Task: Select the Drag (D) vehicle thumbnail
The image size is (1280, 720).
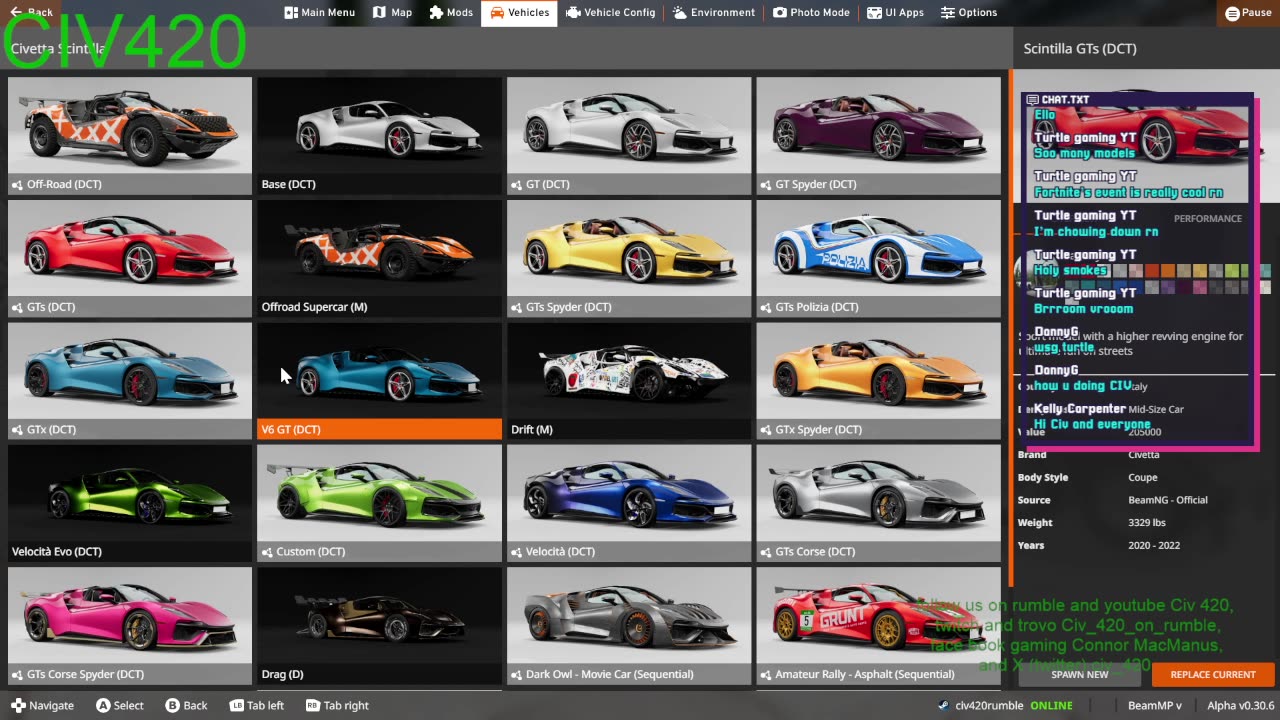Action: pyautogui.click(x=379, y=626)
